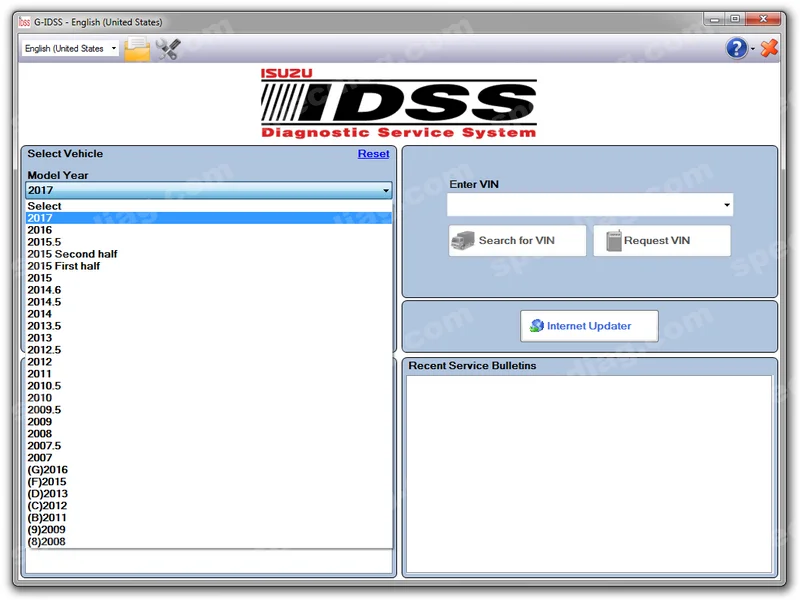Click the blue help question mark icon
Screen dimensions: 800x600
point(736,48)
